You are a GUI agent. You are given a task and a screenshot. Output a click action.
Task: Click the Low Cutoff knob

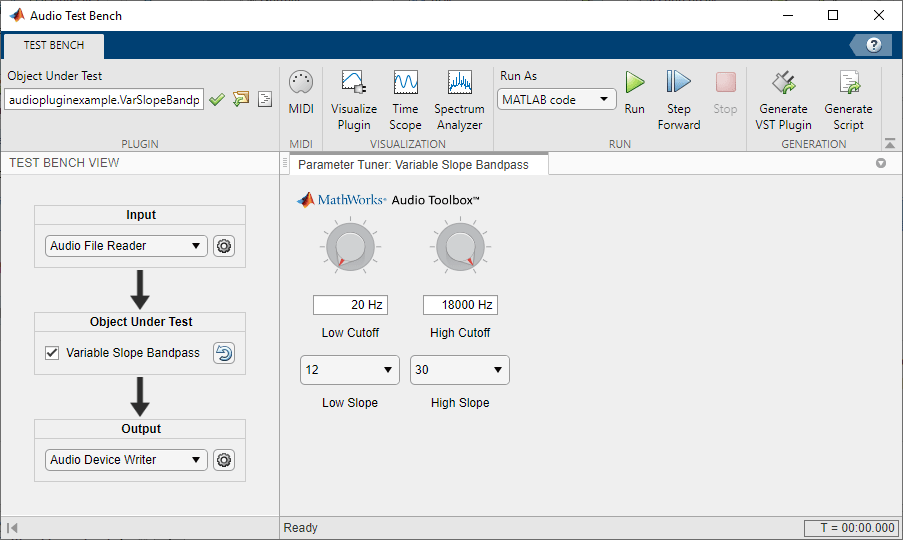[350, 248]
